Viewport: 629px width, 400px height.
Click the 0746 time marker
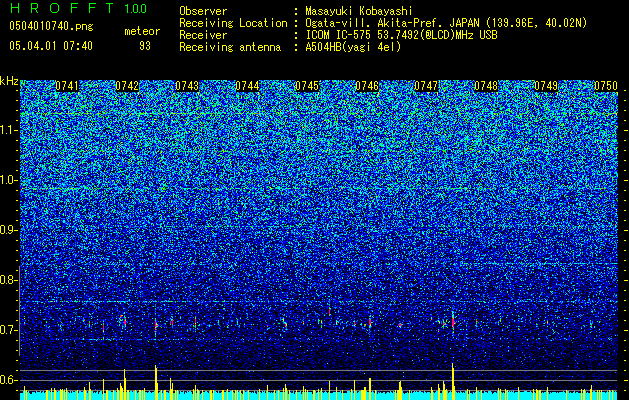point(367,86)
